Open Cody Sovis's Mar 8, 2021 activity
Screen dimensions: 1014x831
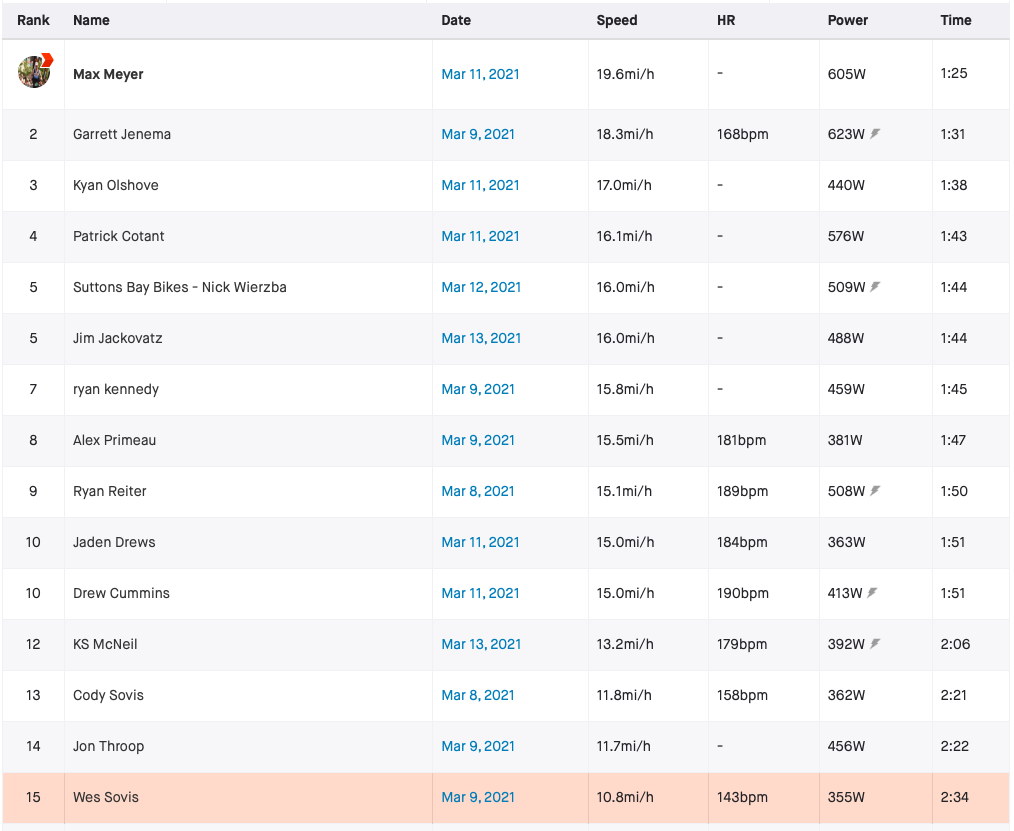coord(476,695)
